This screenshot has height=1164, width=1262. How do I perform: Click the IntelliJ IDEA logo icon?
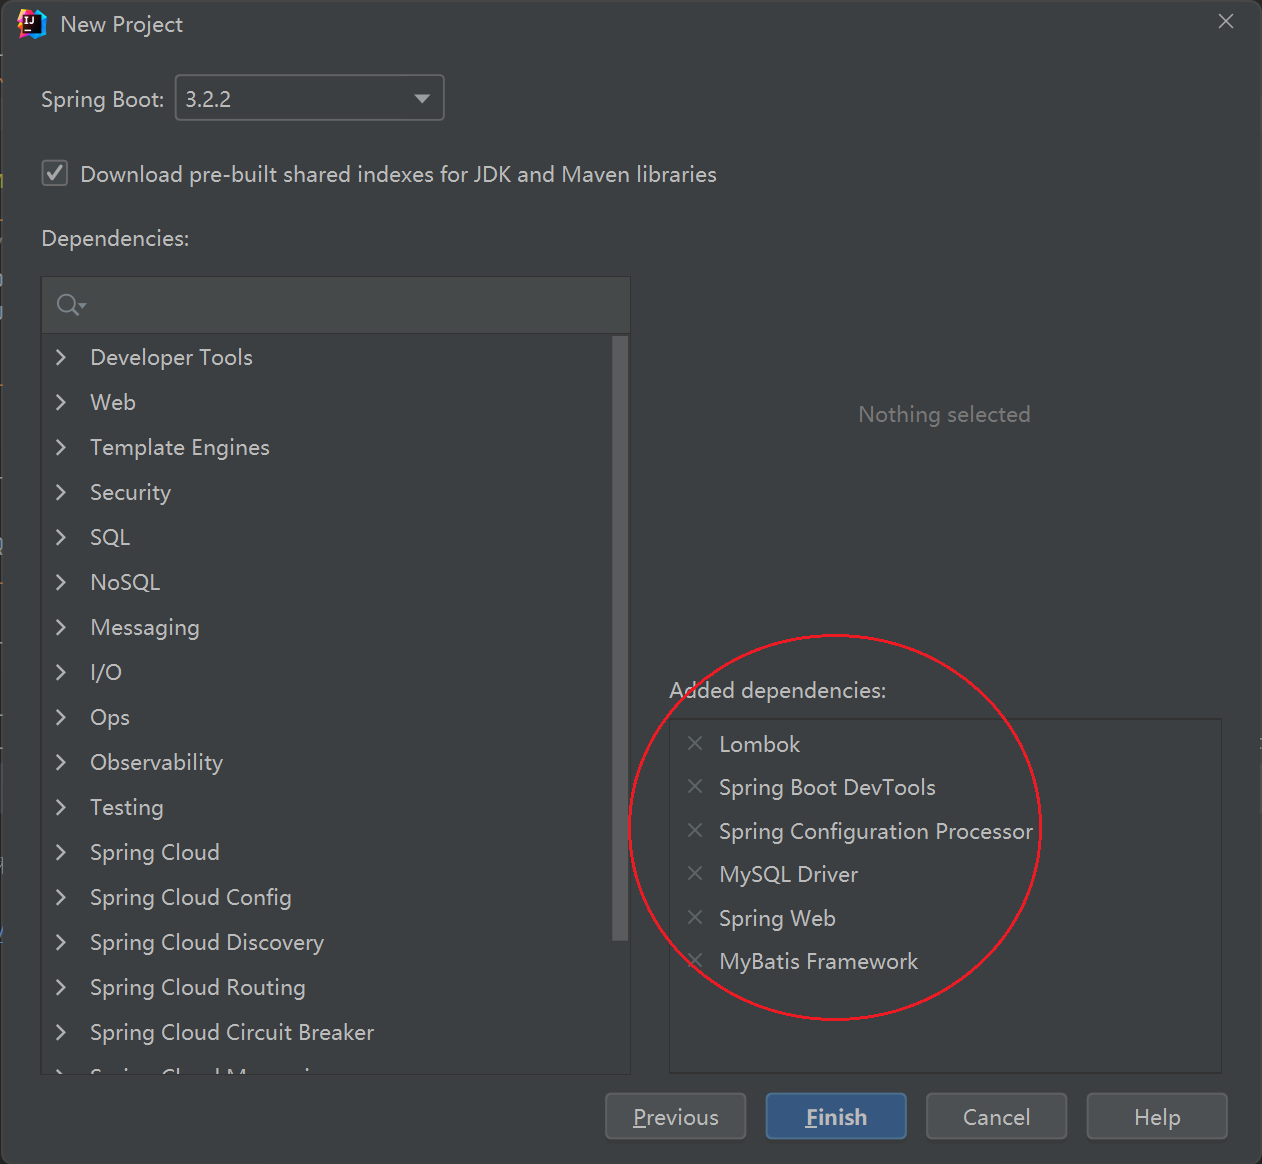click(32, 24)
